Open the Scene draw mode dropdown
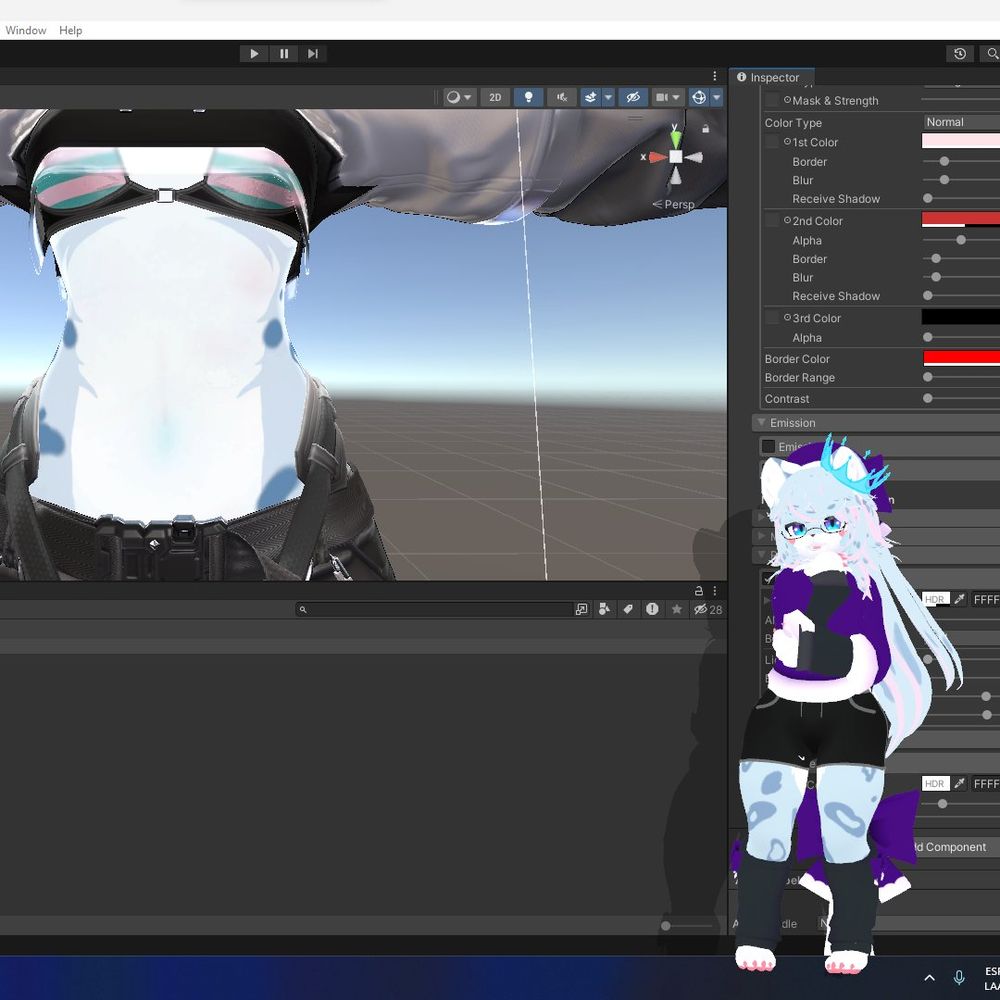Screen dimensions: 1000x1000 (x=459, y=97)
